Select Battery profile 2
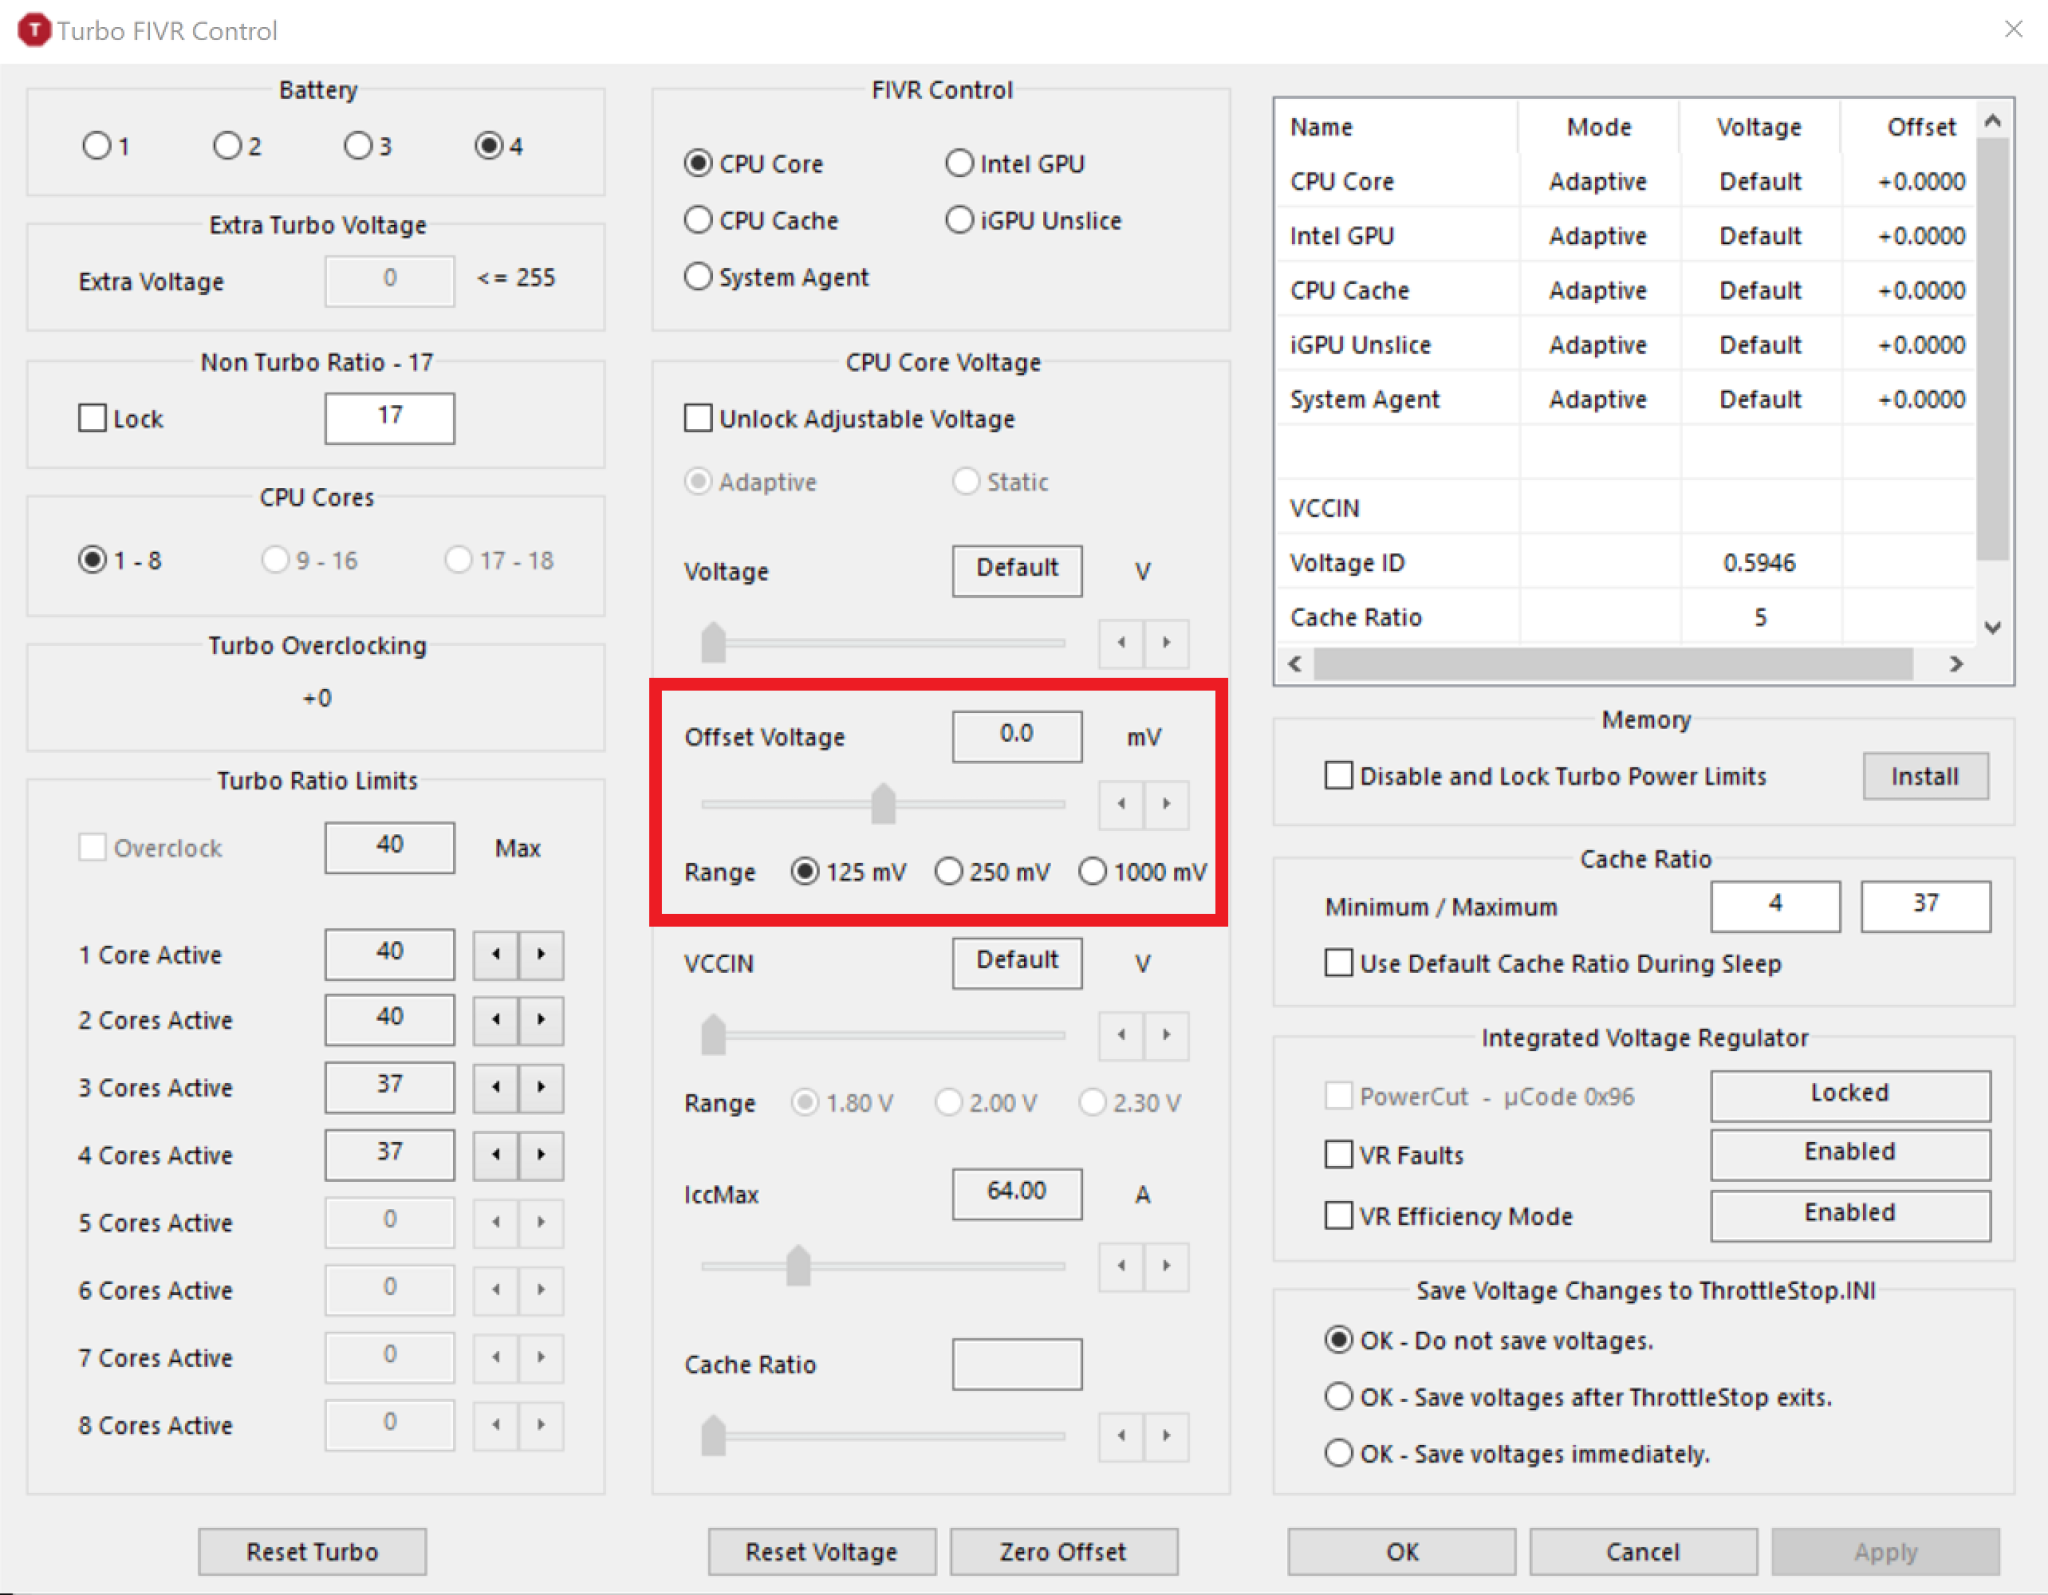The width and height of the screenshot is (2048, 1595). coord(228,146)
